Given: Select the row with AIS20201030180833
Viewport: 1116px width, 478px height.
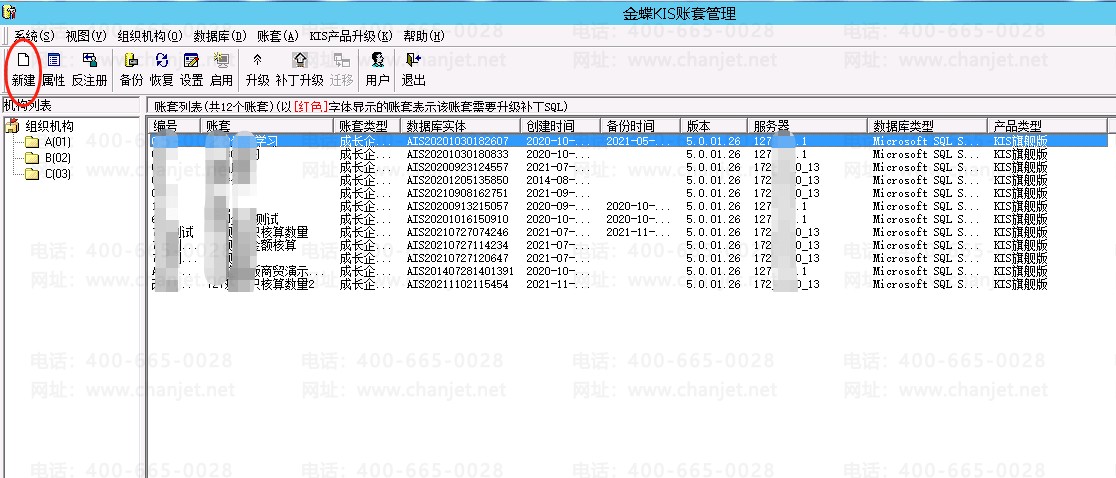Looking at the screenshot, I should (628, 154).
